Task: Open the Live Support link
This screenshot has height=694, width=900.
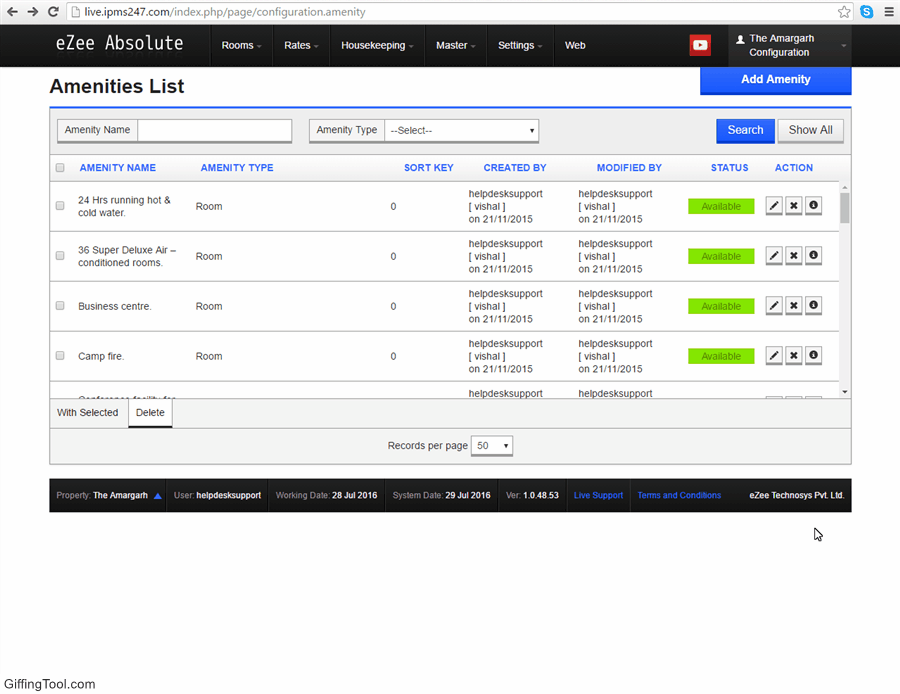Action: click(598, 495)
